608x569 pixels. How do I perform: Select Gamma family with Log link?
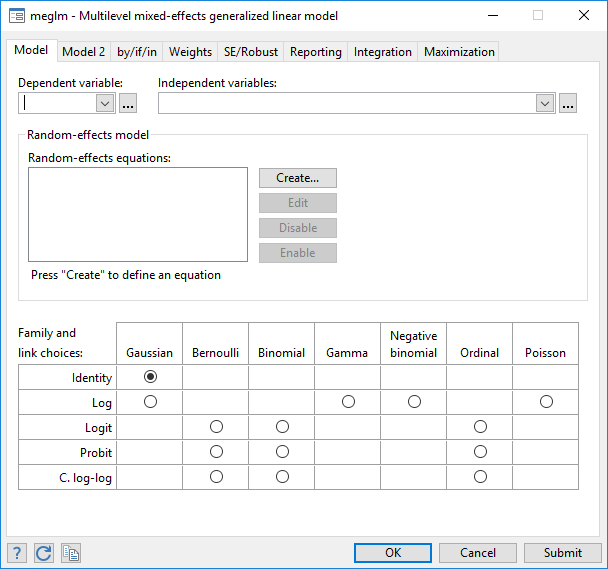[x=348, y=401]
